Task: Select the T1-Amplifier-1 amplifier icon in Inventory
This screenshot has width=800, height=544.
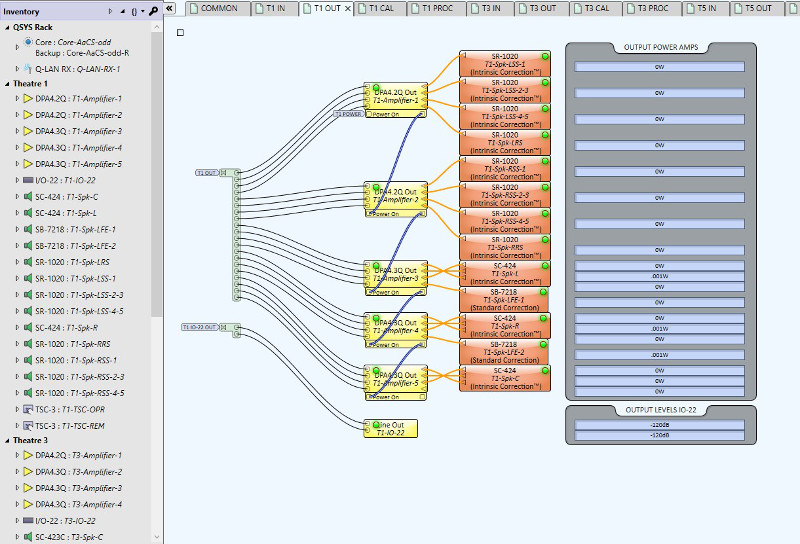Action: [28, 98]
